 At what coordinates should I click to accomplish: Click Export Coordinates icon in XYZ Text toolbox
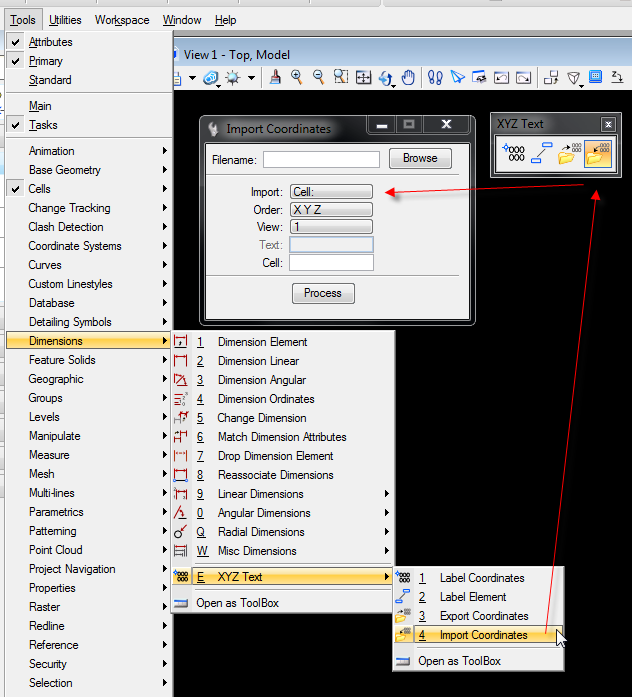[x=569, y=153]
